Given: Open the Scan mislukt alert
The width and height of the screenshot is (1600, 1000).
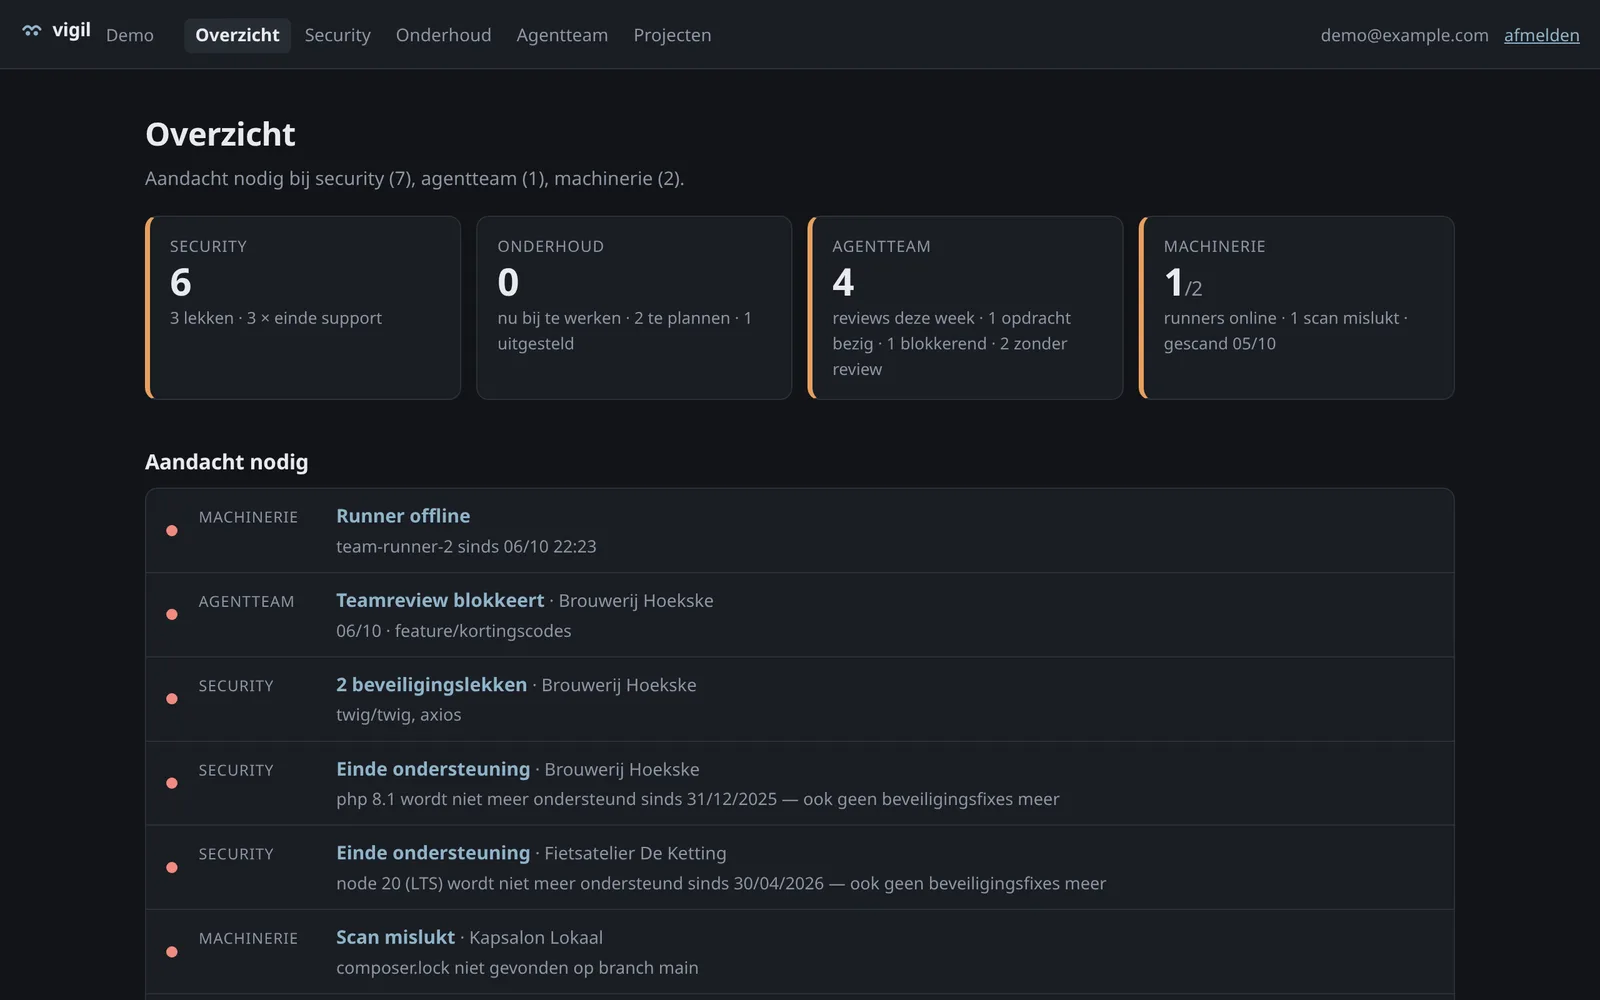Looking at the screenshot, I should pyautogui.click(x=395, y=937).
